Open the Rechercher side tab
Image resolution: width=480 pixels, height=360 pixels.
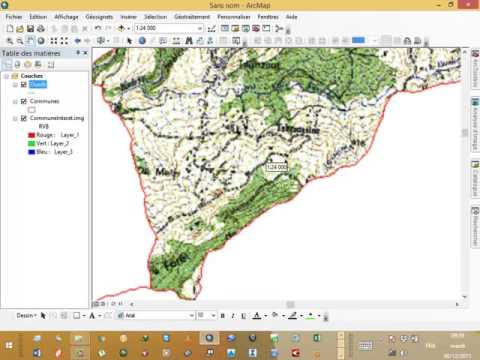tap(475, 227)
